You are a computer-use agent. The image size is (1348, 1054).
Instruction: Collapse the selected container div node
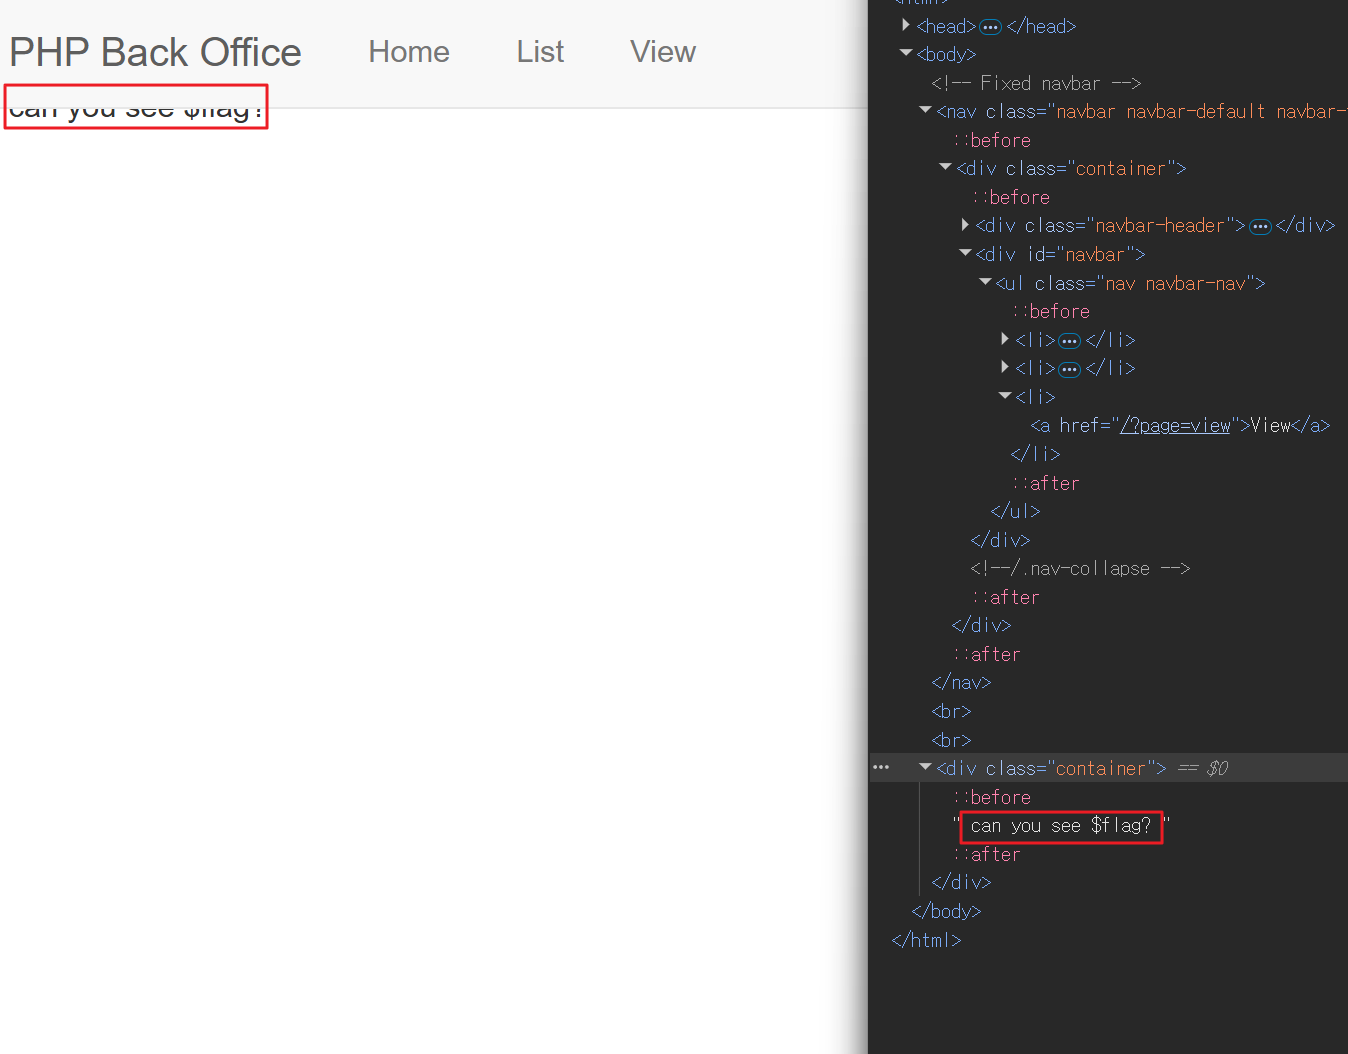click(925, 767)
